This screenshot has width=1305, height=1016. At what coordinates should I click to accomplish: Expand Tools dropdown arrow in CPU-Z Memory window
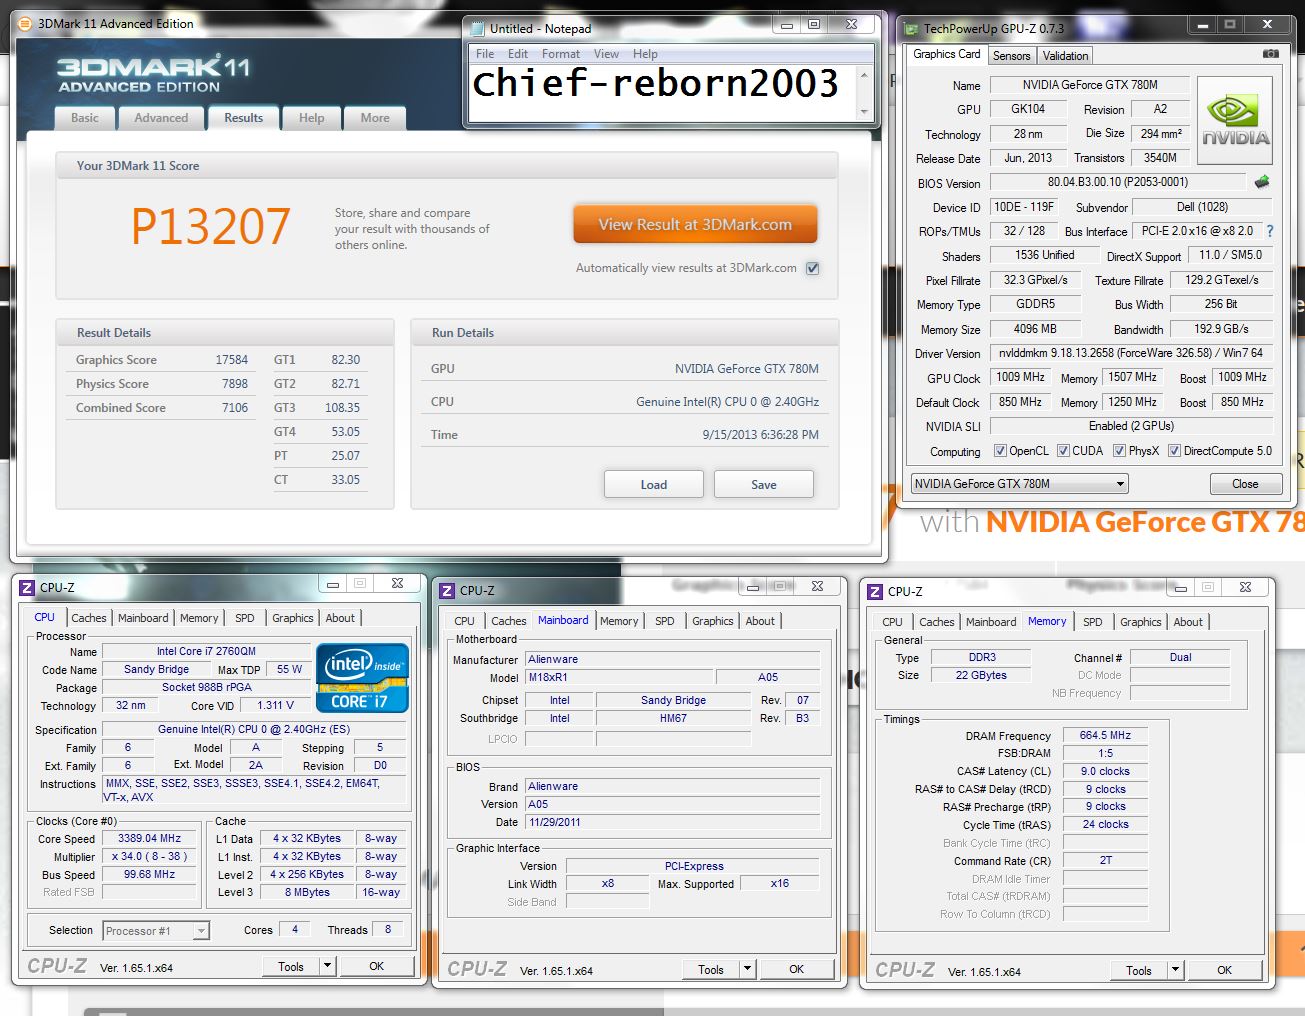point(1175,970)
